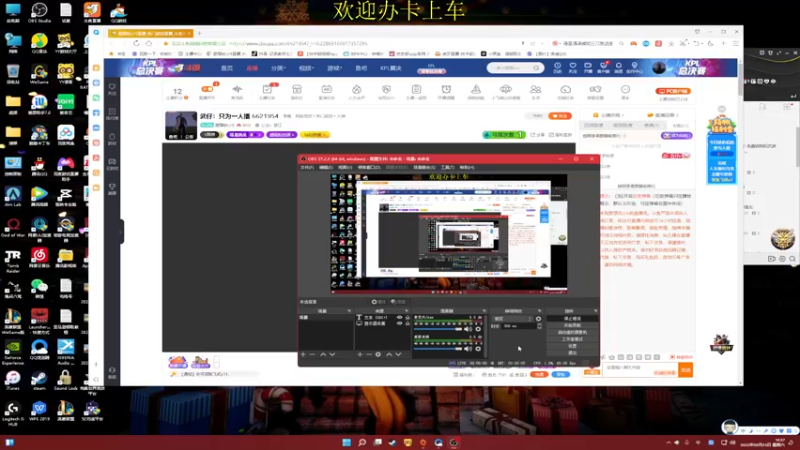Open OBS Studio desktop shortcut

coord(39,13)
